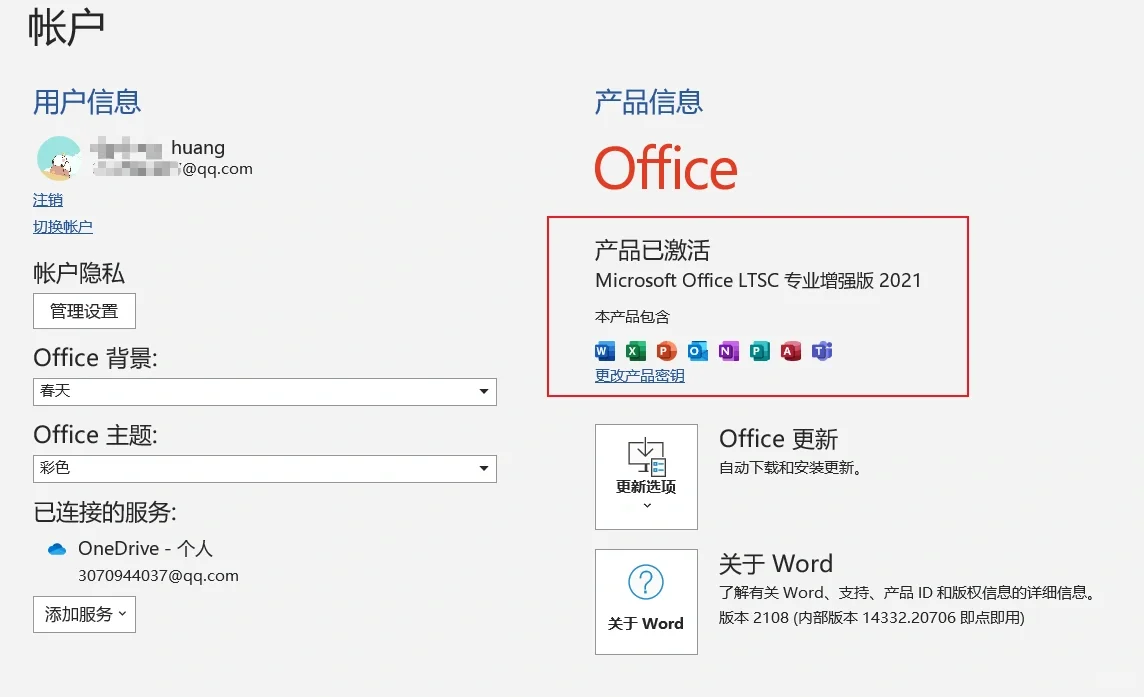Image resolution: width=1144 pixels, height=697 pixels.
Task: Click the red Office logo
Action: pyautogui.click(x=666, y=168)
